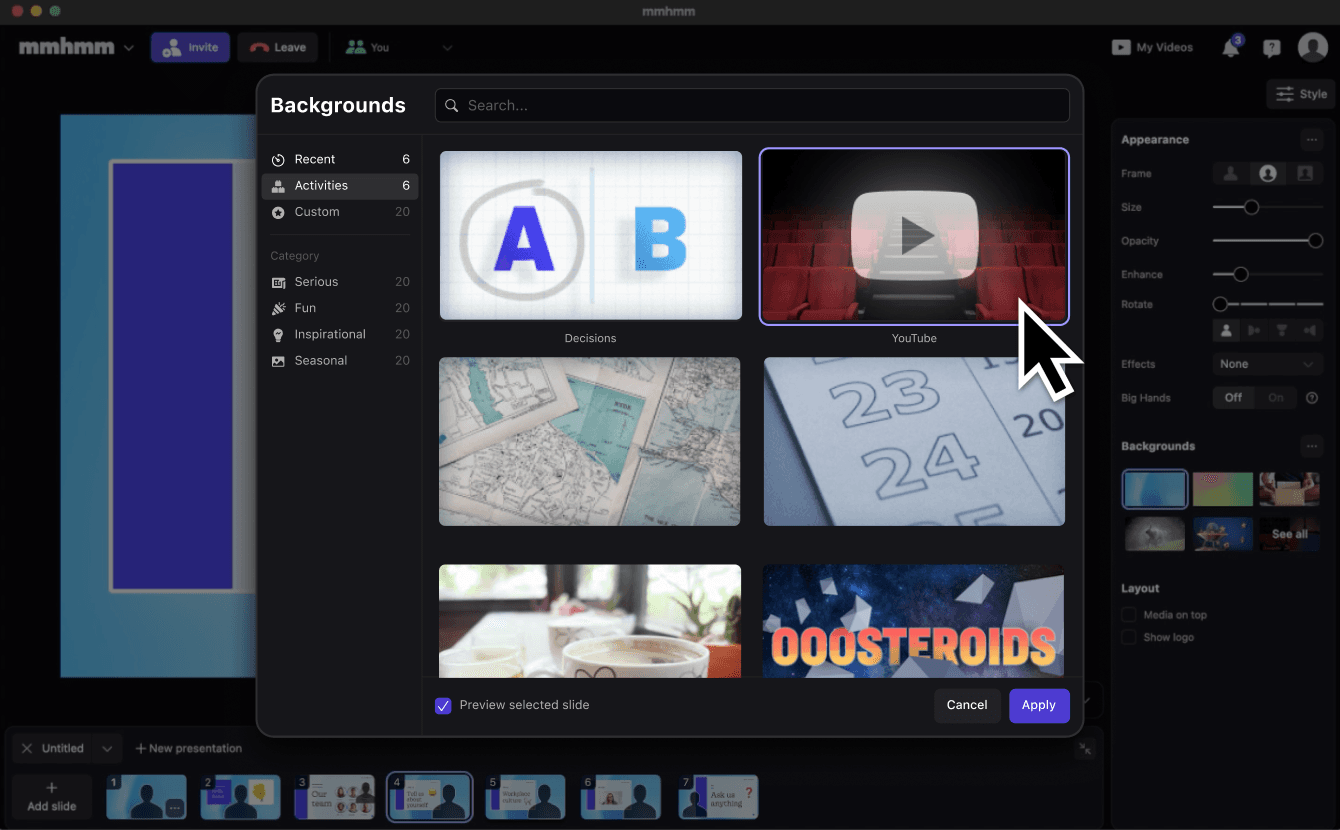Click the Cancel button

click(966, 705)
